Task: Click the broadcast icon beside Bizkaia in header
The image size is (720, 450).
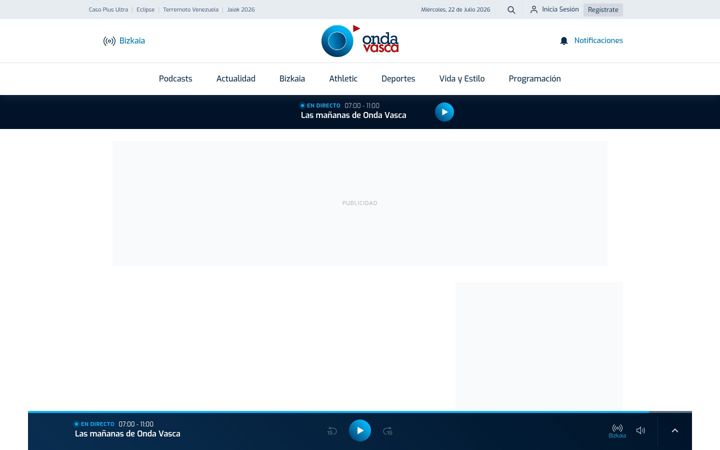Action: point(109,41)
